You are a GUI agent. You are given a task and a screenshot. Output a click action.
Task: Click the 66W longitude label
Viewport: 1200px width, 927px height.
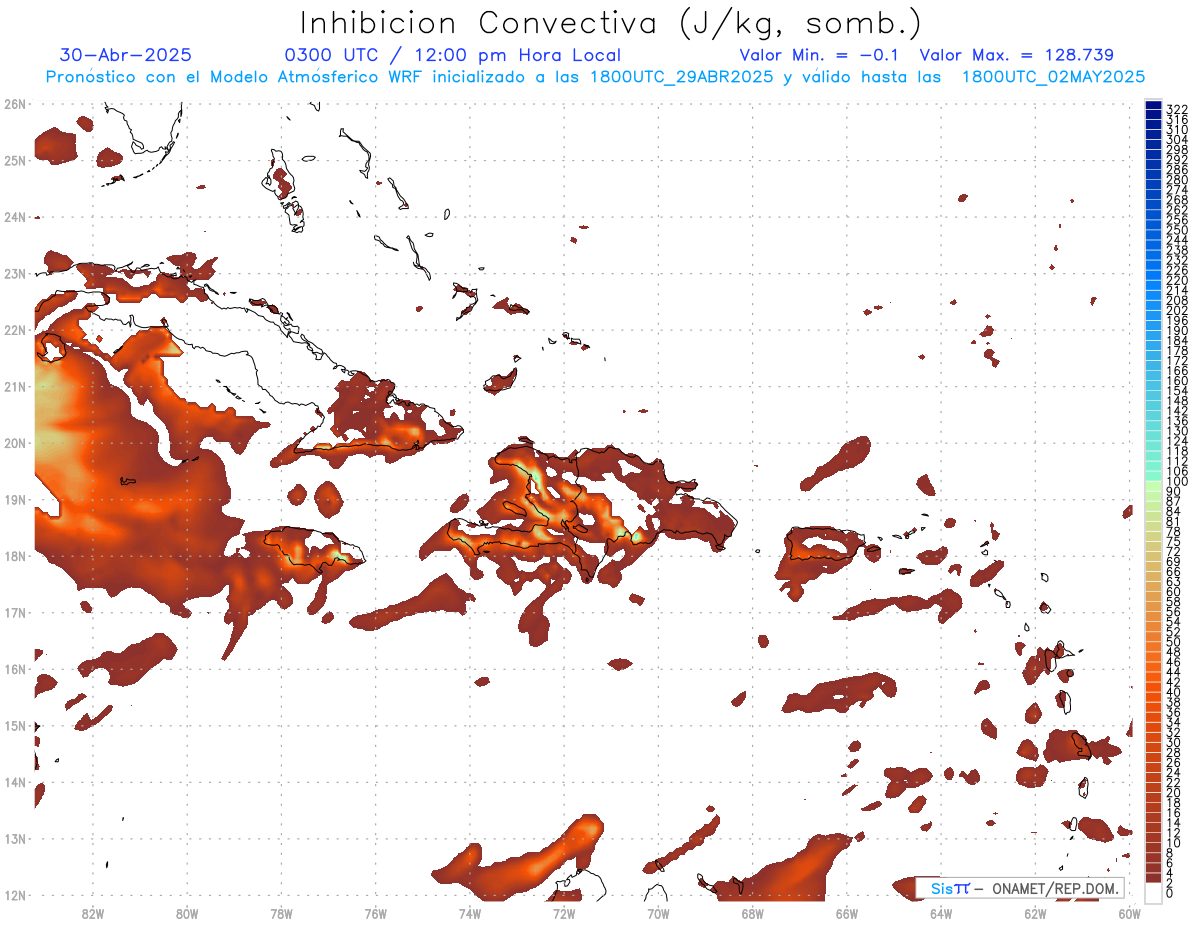tap(846, 913)
